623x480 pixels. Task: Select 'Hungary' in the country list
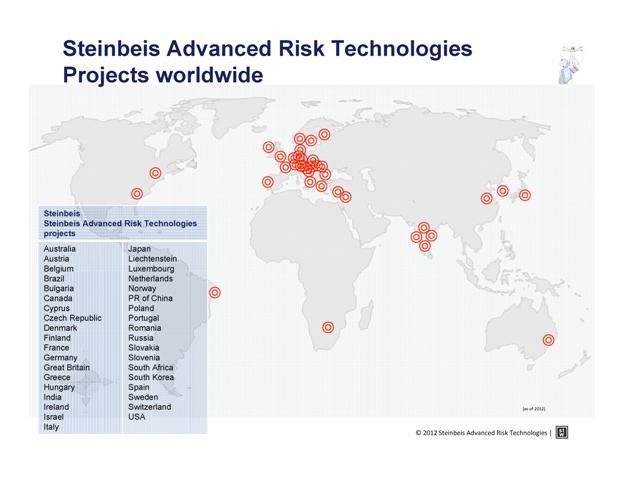[59, 387]
